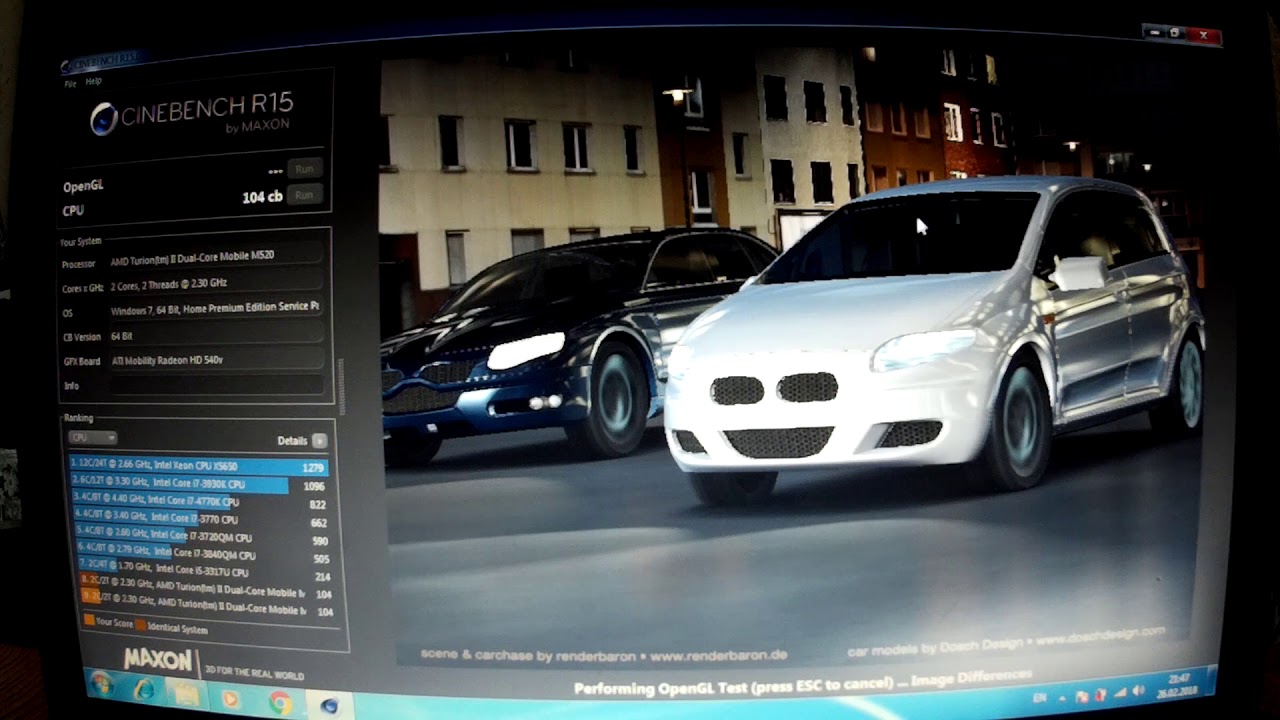Click the MAXON logo at panel bottom

point(157,661)
